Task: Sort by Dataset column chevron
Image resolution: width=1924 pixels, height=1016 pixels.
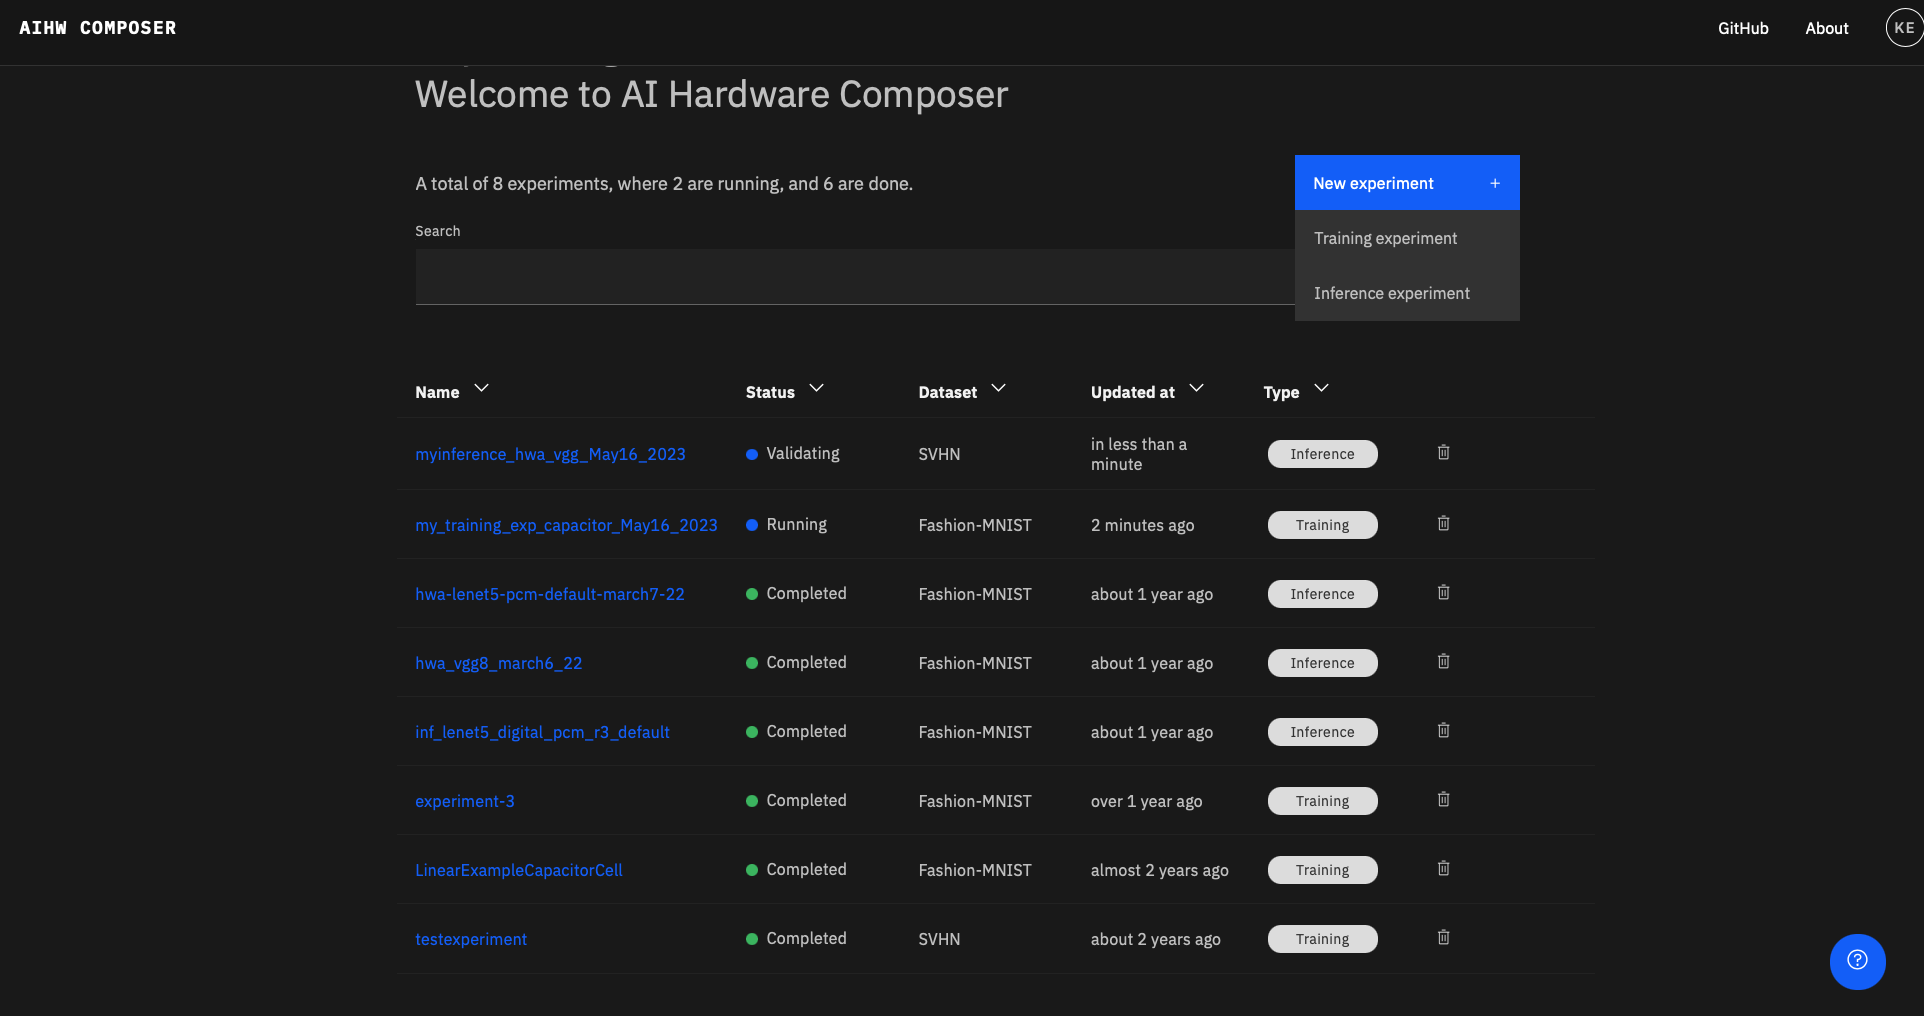Action: click(998, 389)
